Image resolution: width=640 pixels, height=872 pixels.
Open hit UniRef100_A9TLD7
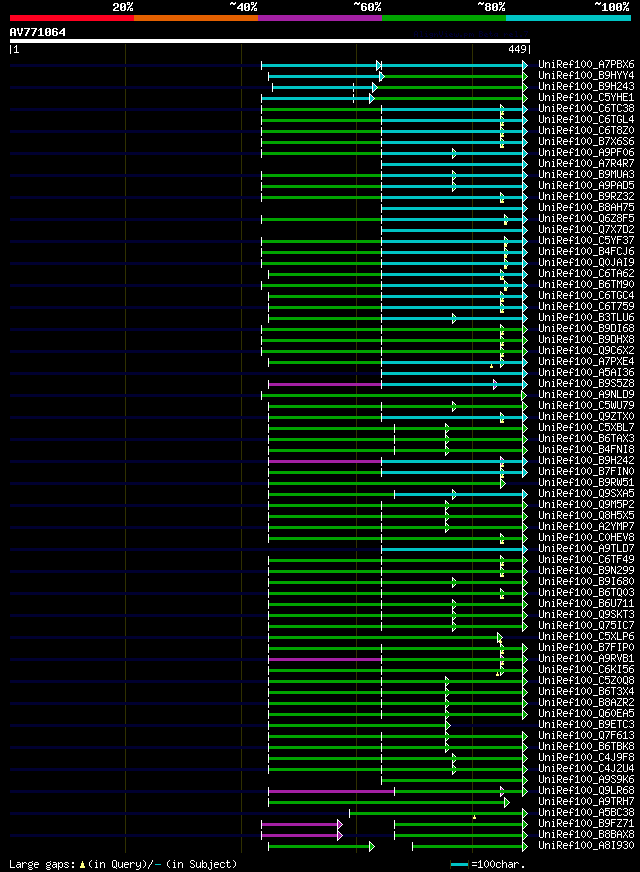pyautogui.click(x=586, y=549)
